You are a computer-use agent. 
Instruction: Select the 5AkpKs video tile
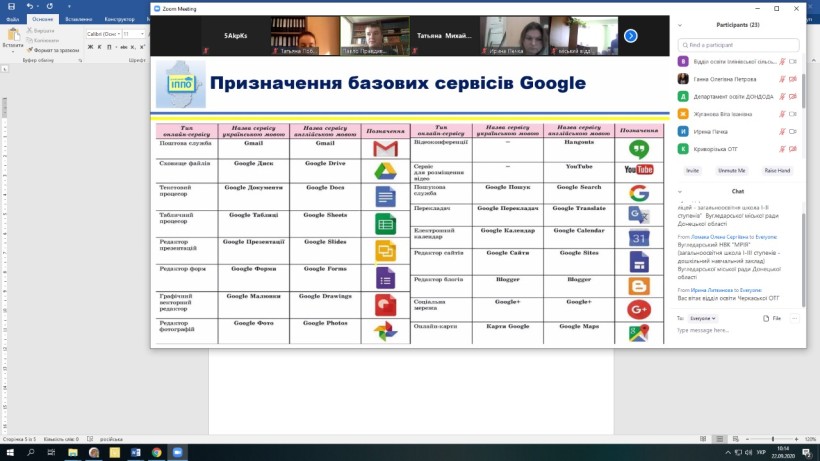click(235, 36)
